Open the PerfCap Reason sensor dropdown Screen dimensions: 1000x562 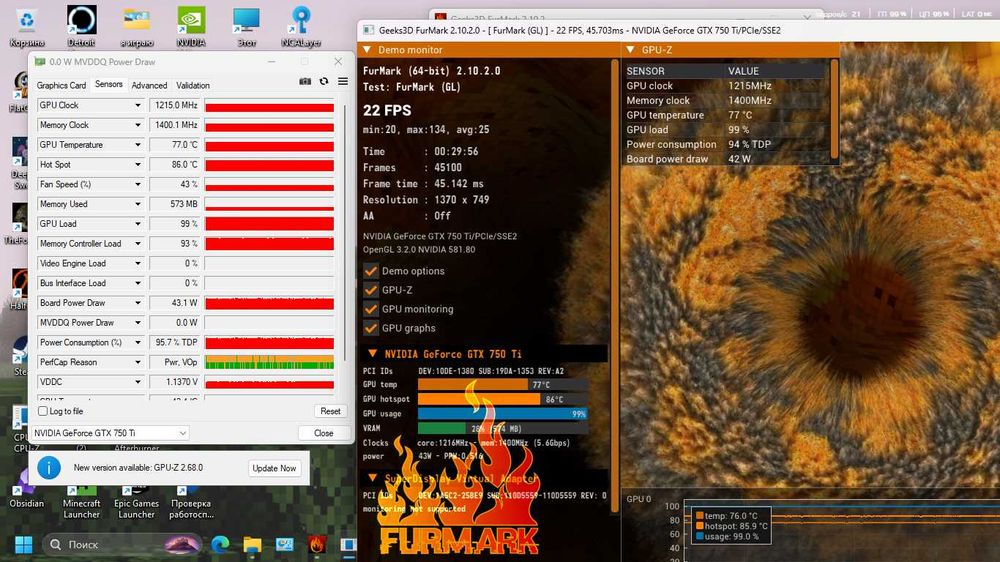137,362
